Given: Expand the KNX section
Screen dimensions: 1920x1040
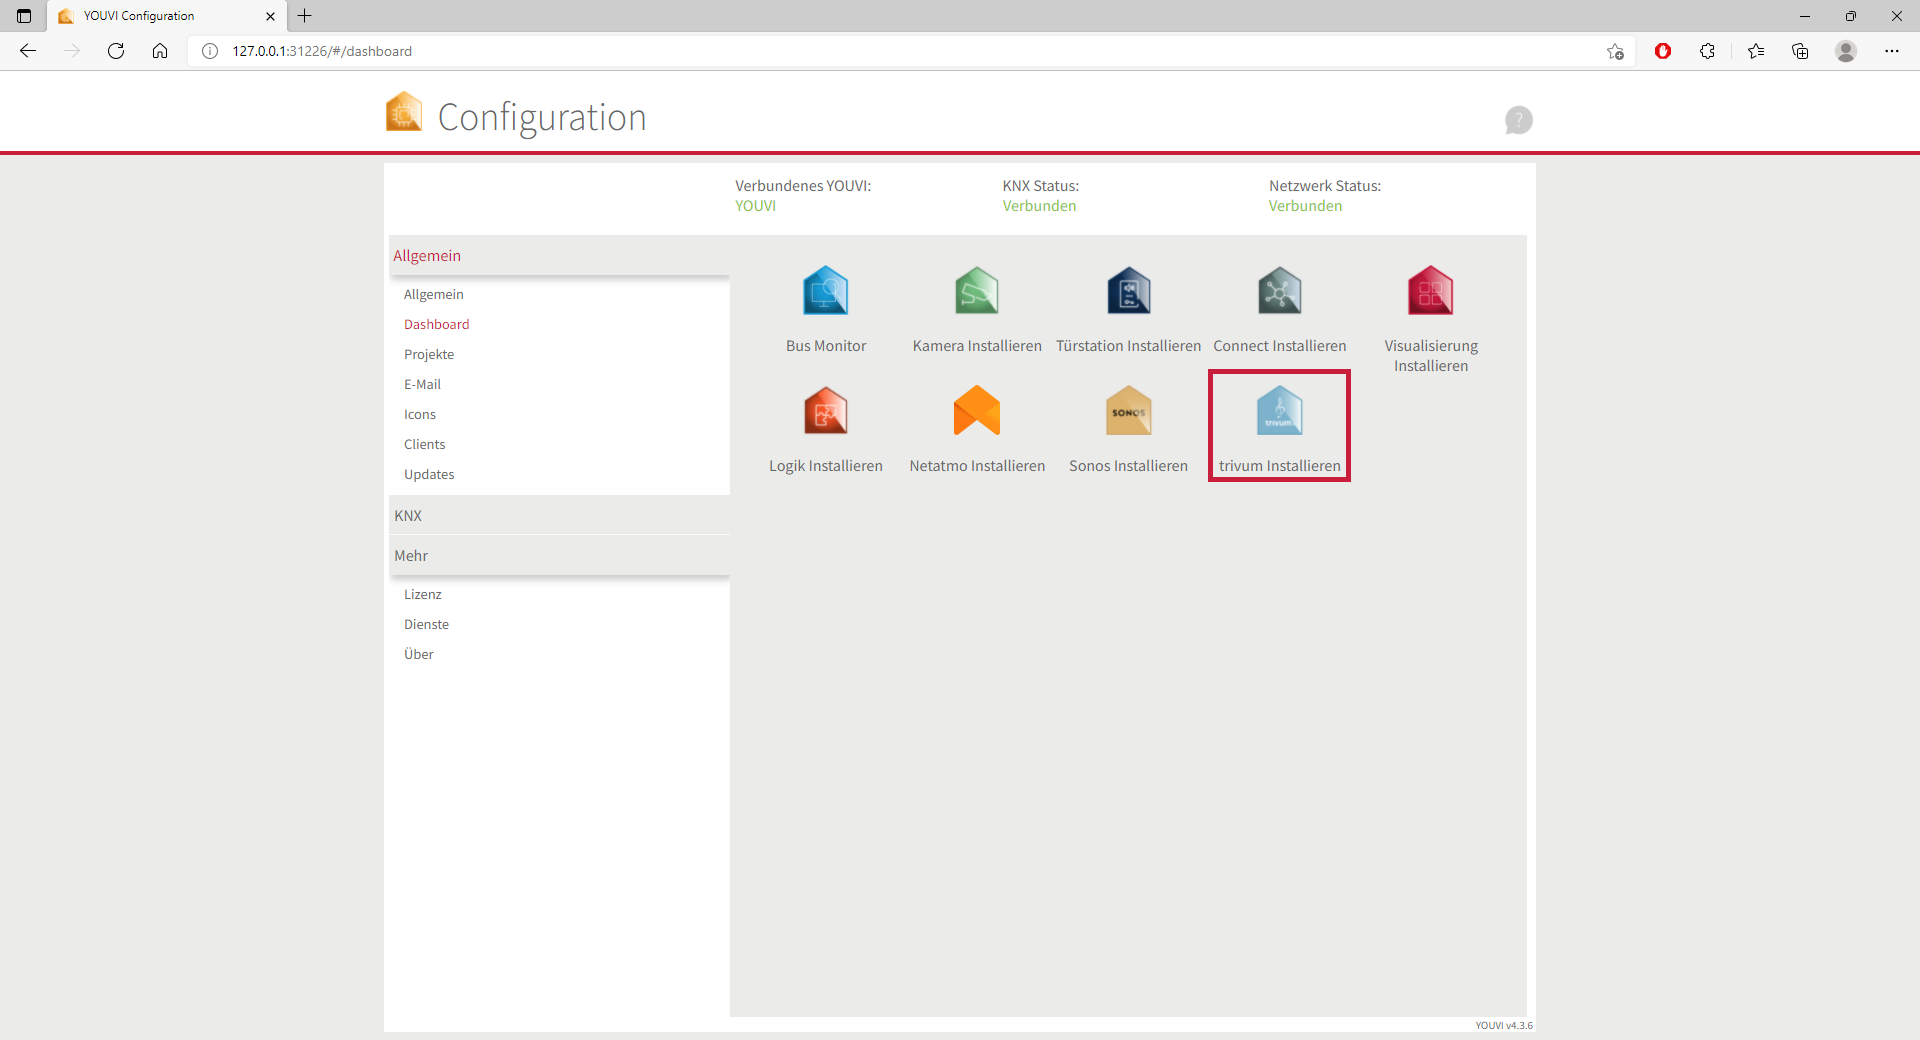Looking at the screenshot, I should point(558,516).
